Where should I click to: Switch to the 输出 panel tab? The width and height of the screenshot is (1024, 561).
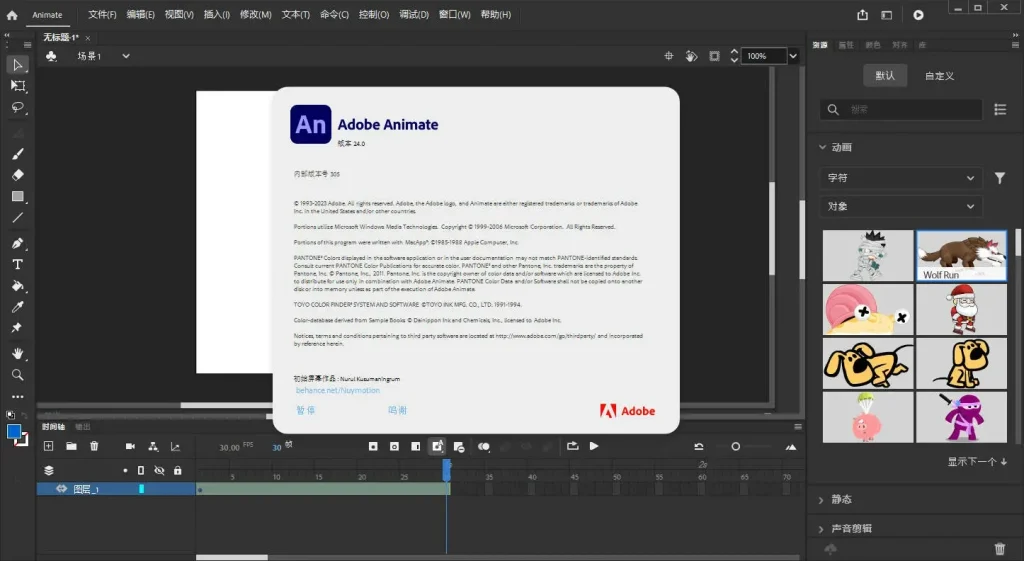tap(82, 426)
